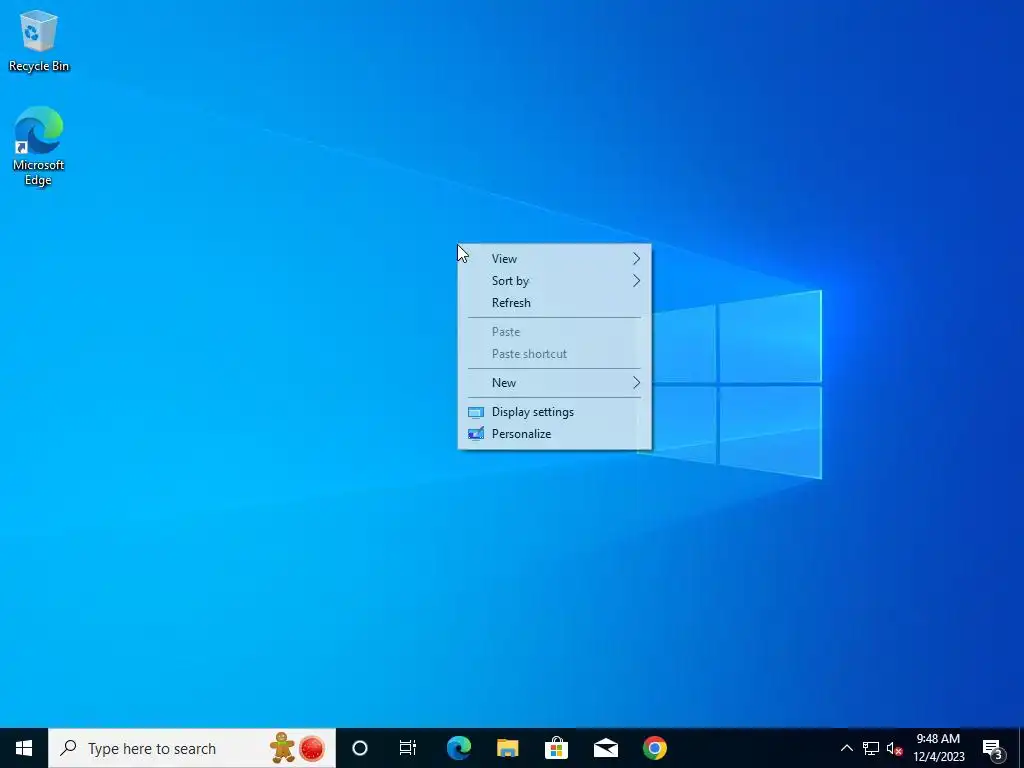
Task: Launch Microsoft Edge from the taskbar
Action: (x=458, y=748)
